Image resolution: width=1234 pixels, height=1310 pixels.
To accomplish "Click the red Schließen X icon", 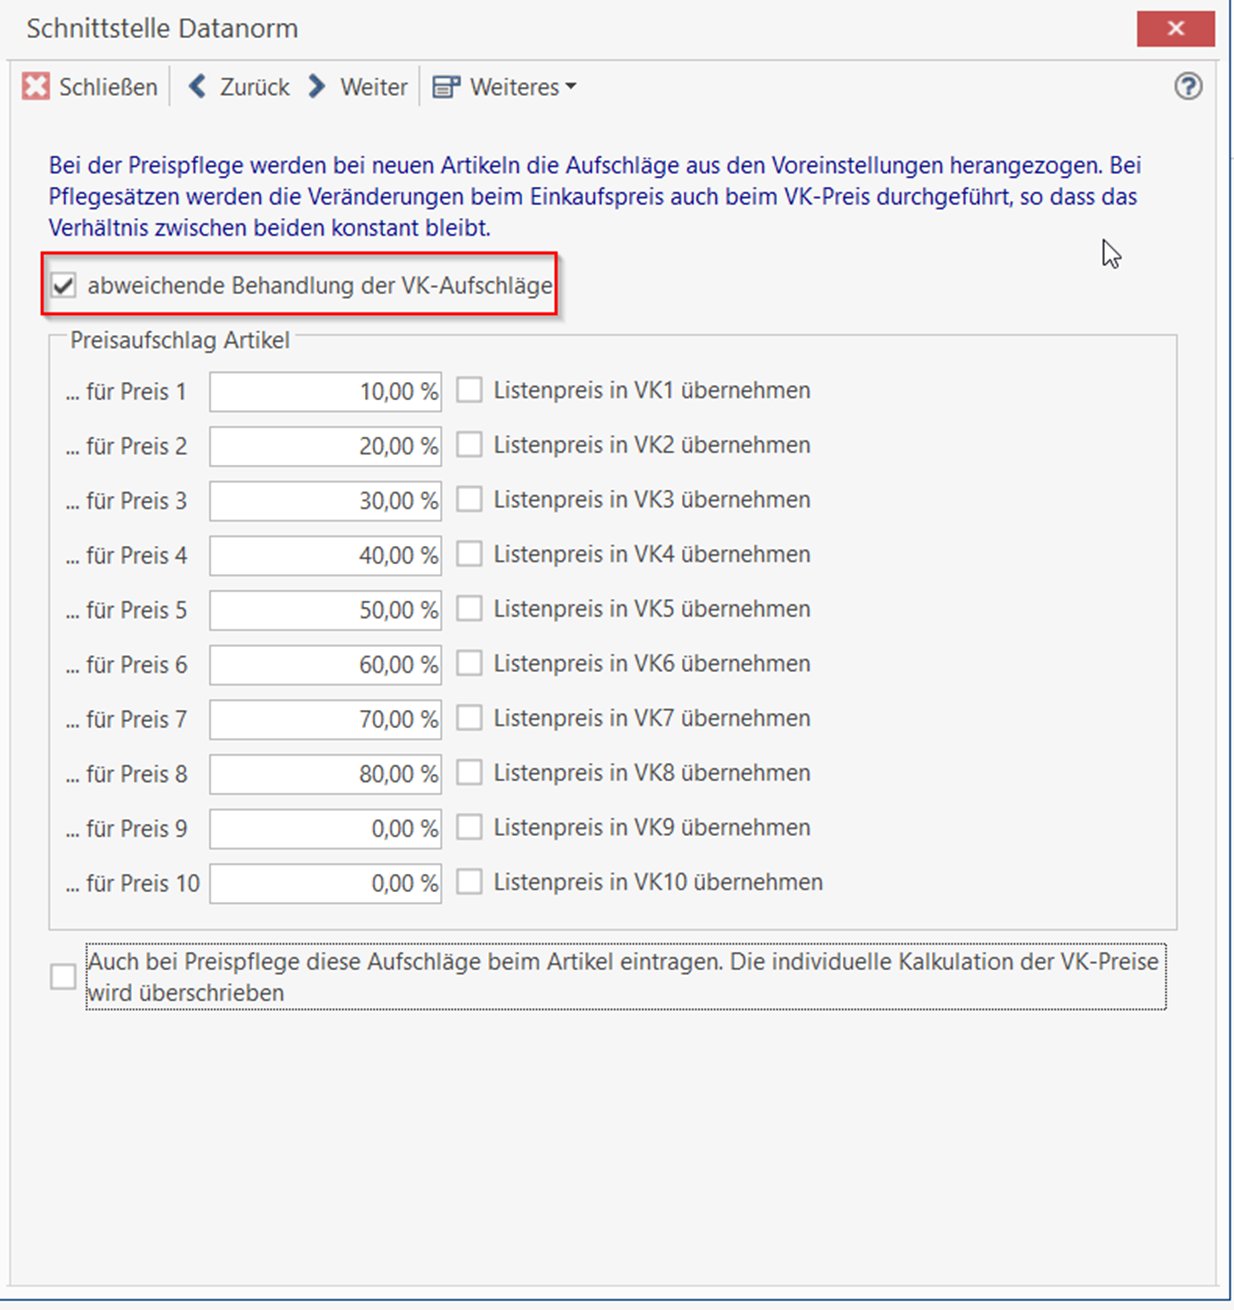I will click(x=36, y=87).
